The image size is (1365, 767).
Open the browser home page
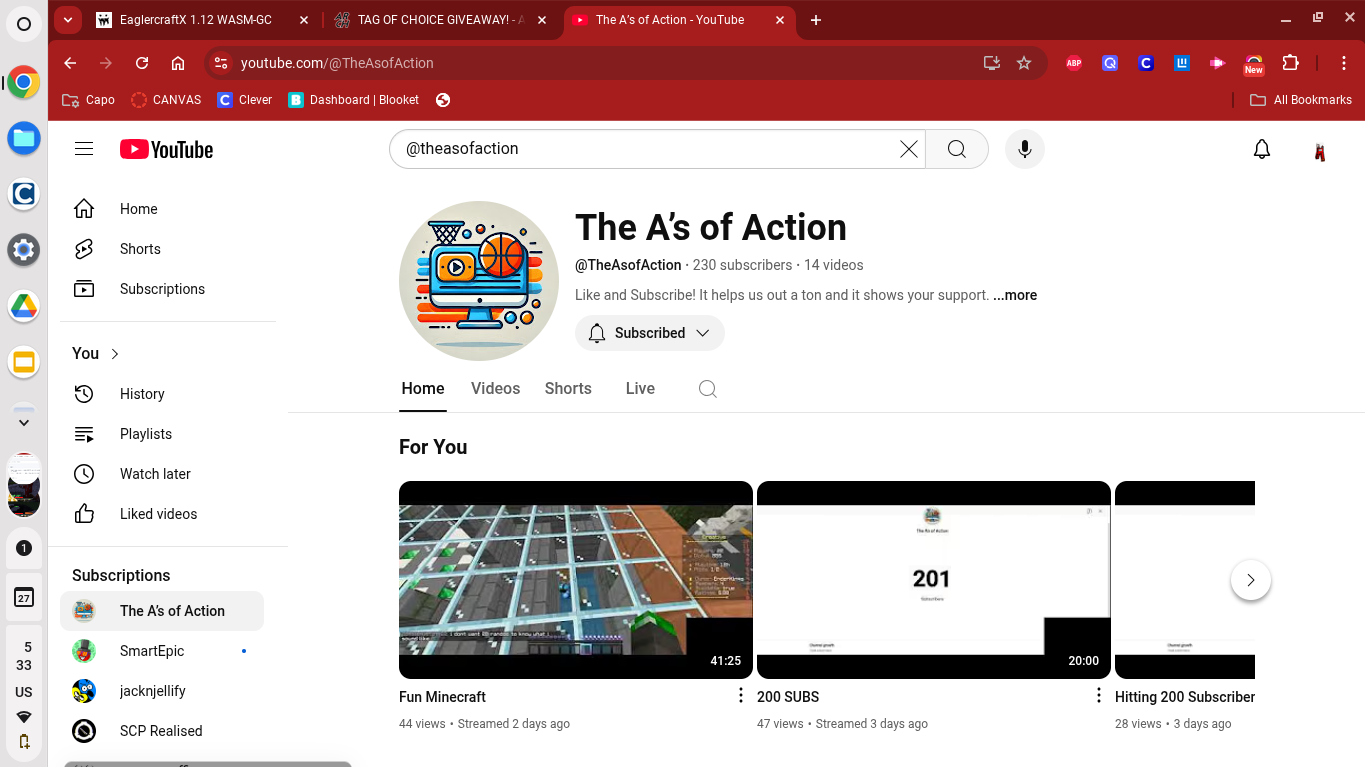(178, 63)
